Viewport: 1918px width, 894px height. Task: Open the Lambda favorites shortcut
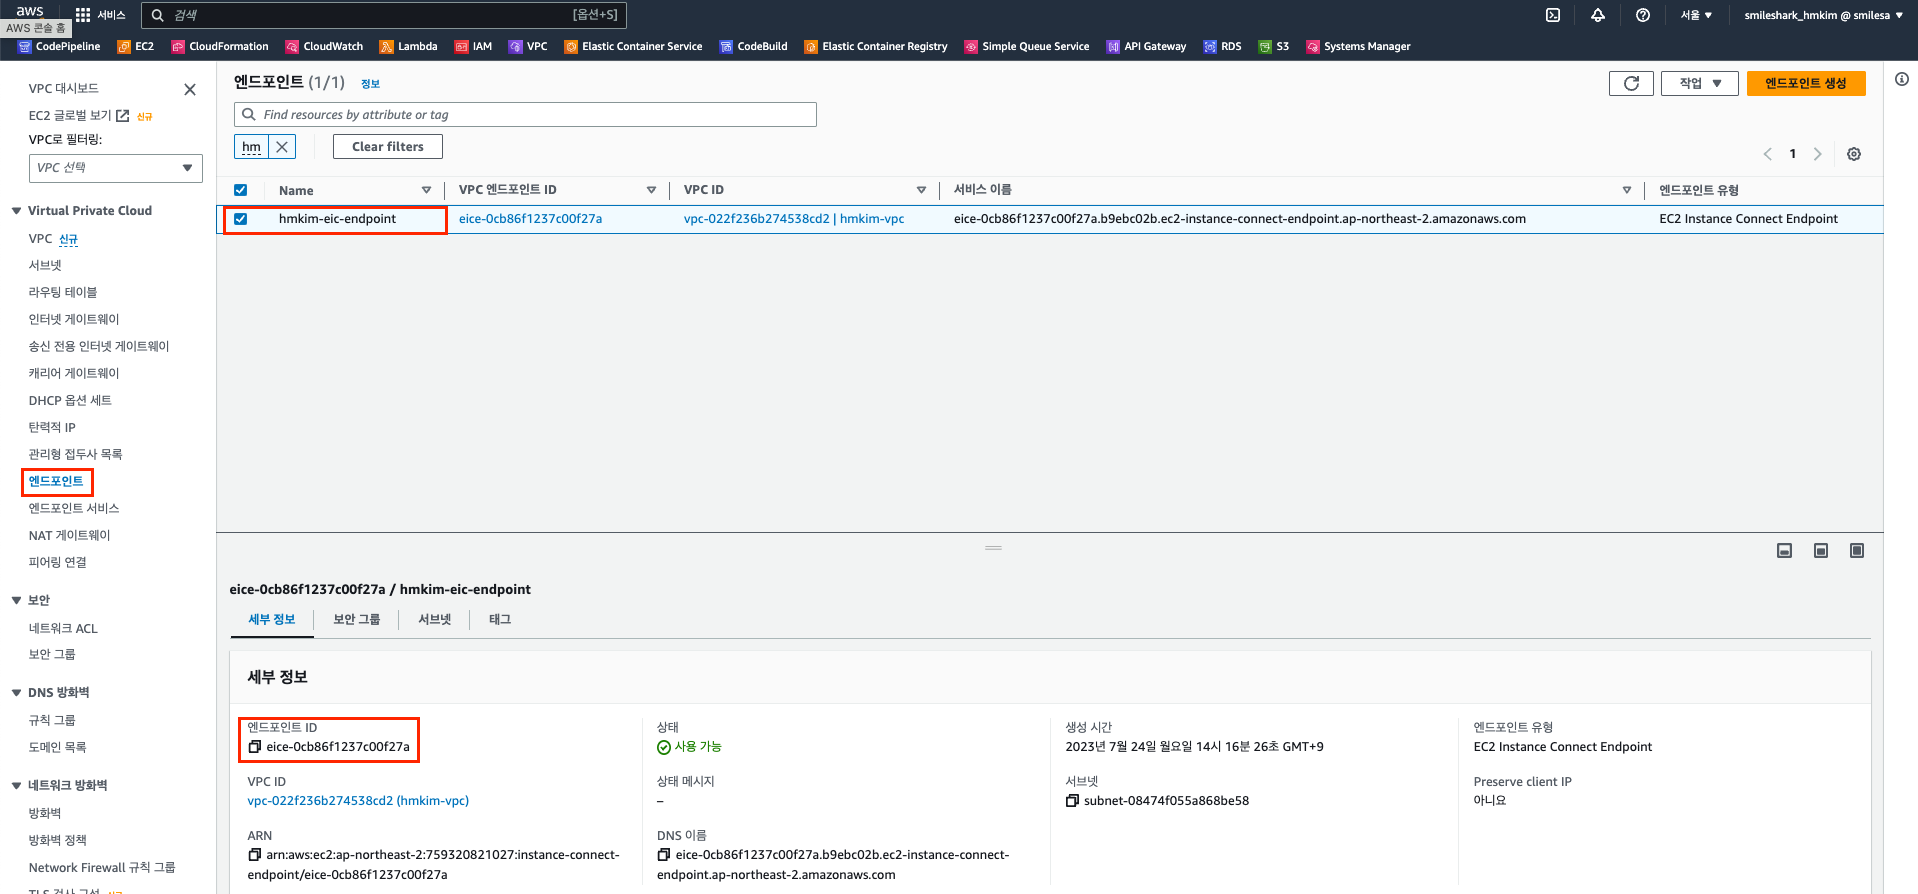(409, 46)
